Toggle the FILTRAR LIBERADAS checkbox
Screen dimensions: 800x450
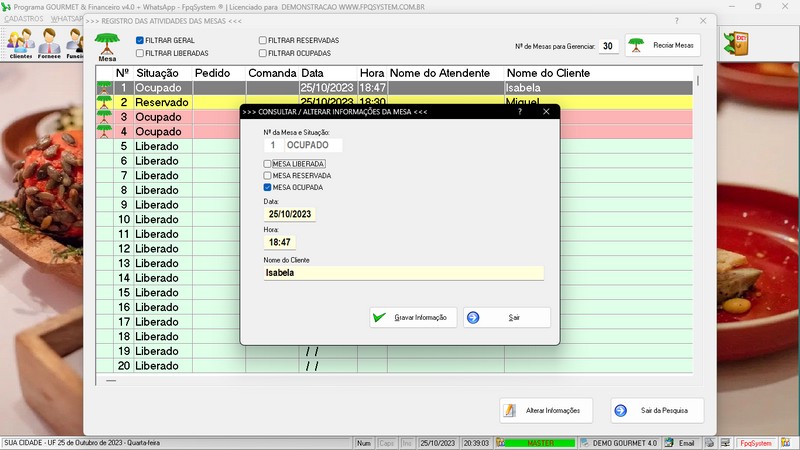[x=140, y=53]
